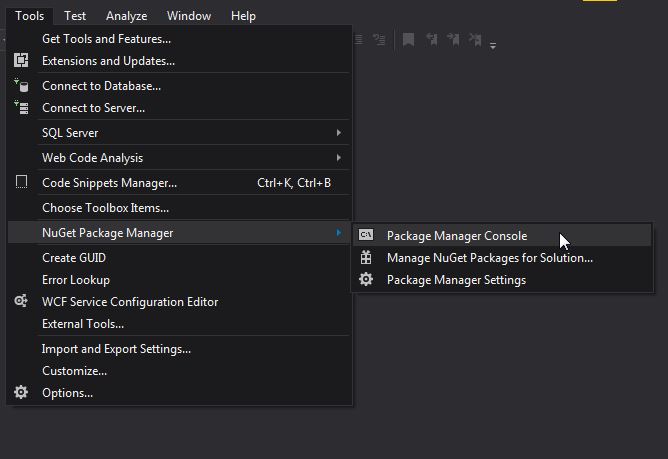Click the NuGet Package Manager submenu arrow
The height and width of the screenshot is (459, 668).
click(x=339, y=233)
